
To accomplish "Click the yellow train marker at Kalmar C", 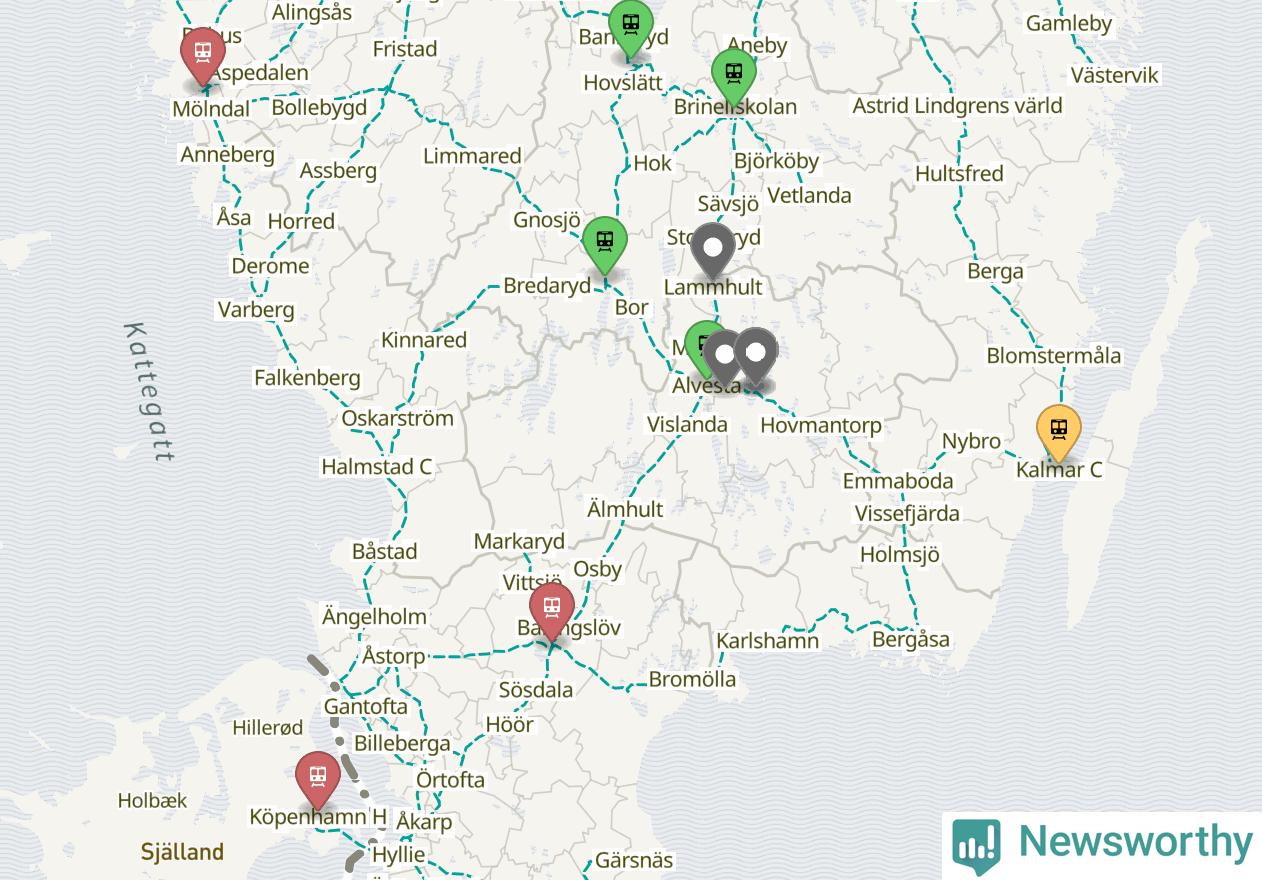I will click(x=1058, y=433).
